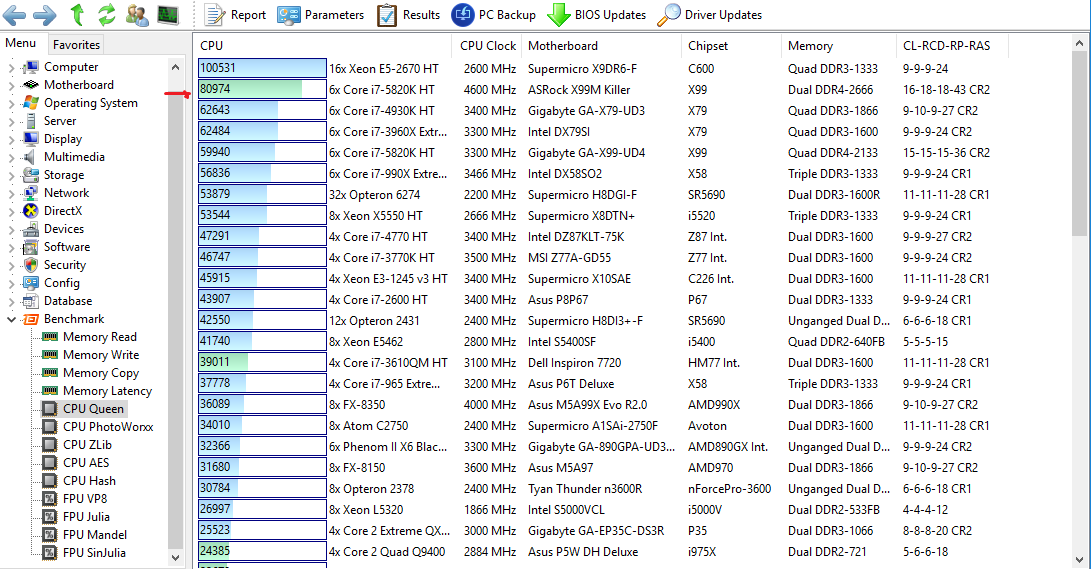Show benchmark Results
Viewport: 1091px width, 569px height.
pos(408,15)
